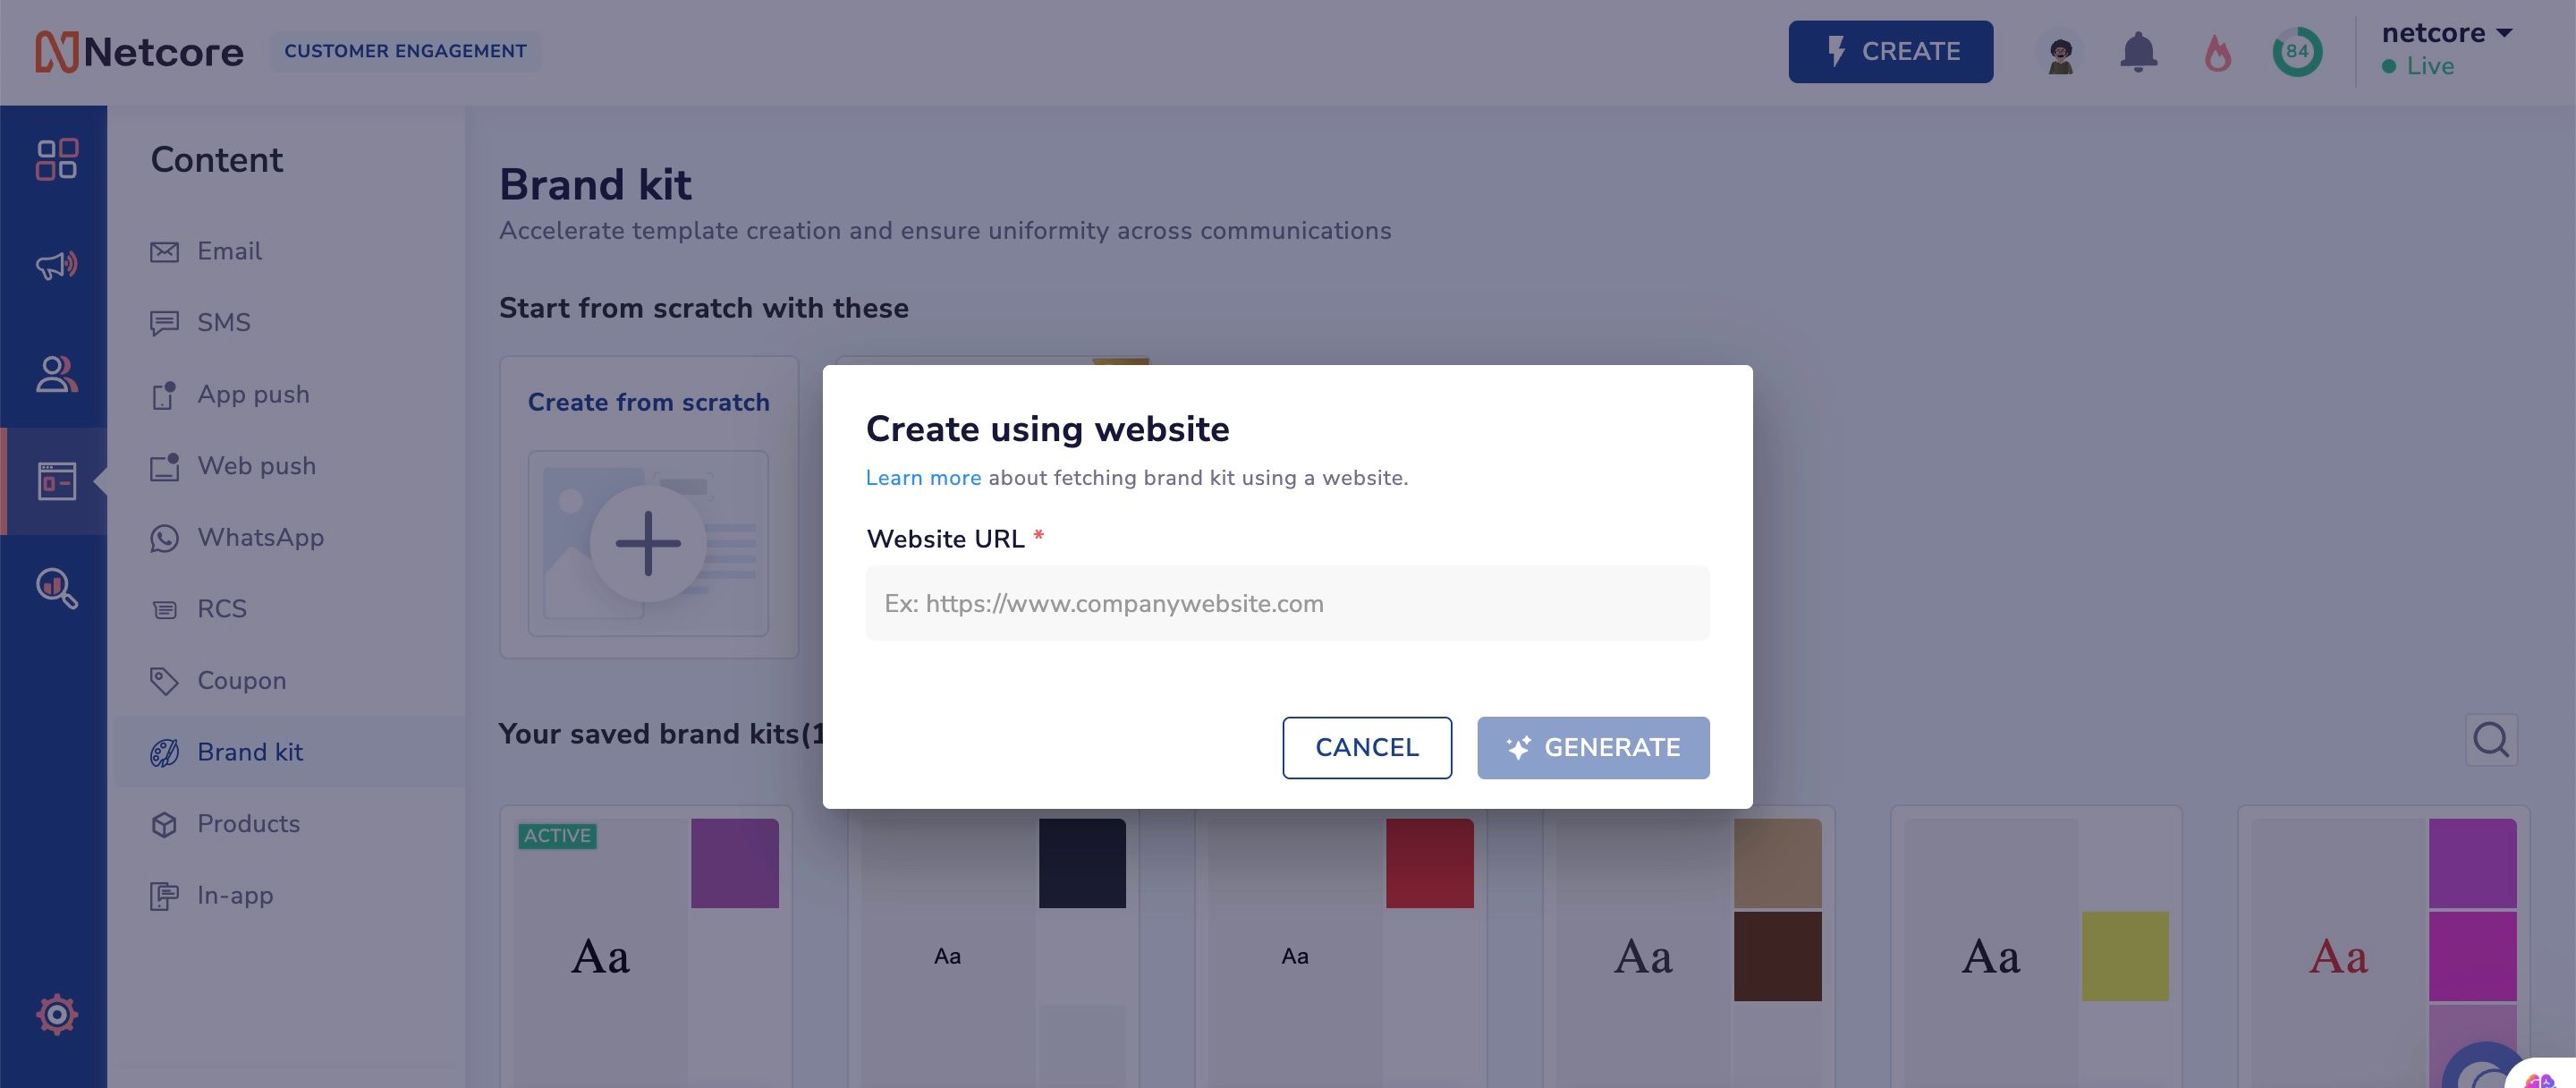Select the audience people icon

click(56, 374)
